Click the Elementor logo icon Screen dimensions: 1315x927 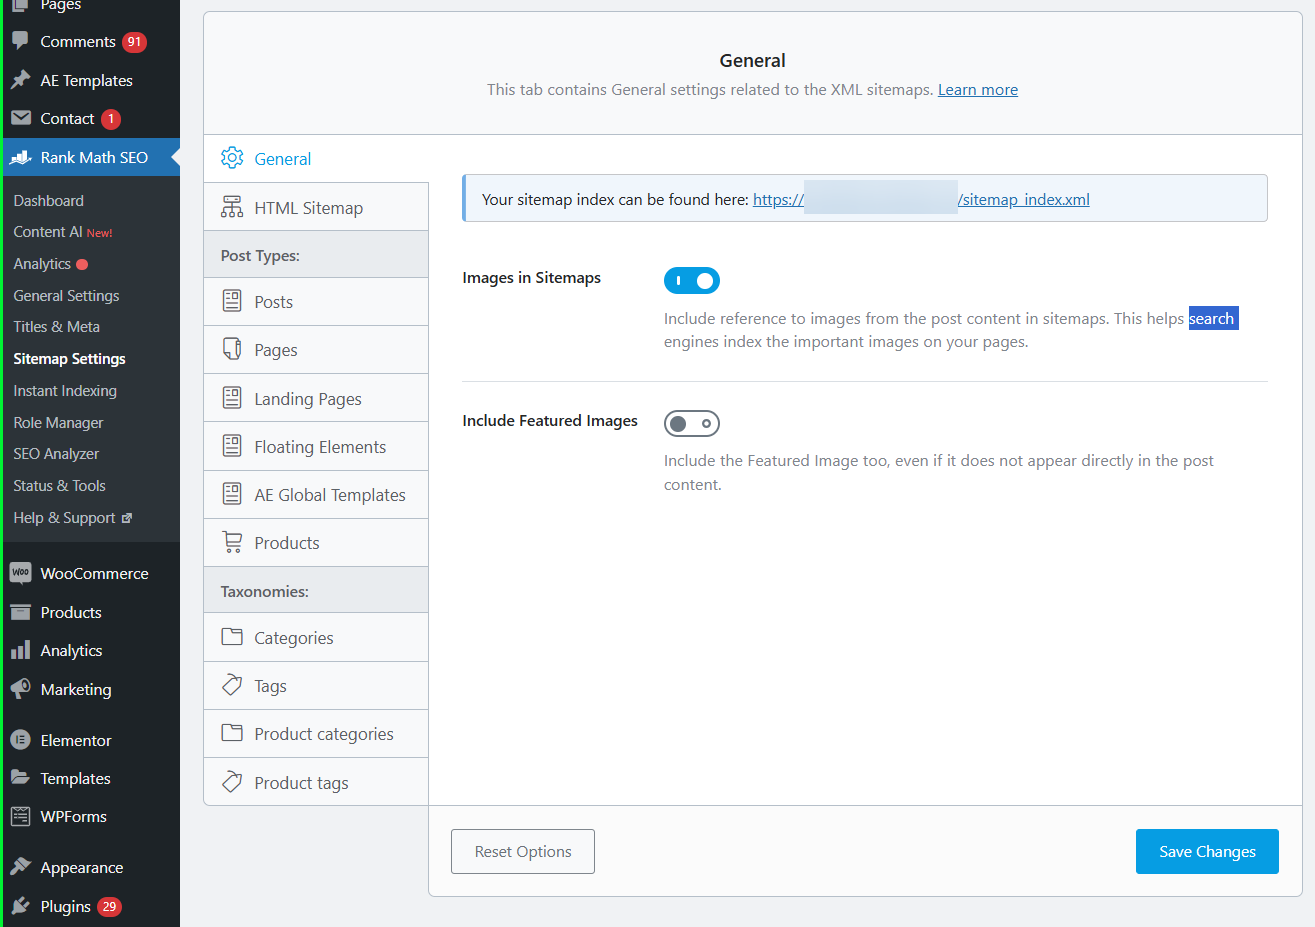tap(20, 740)
